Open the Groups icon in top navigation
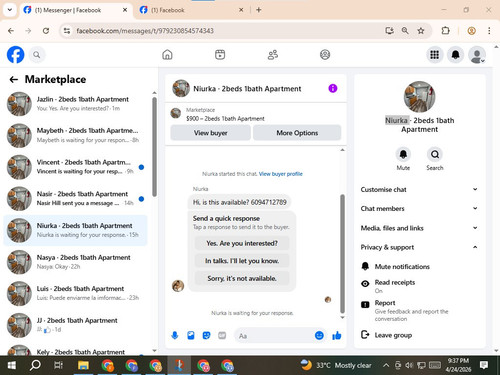Image resolution: width=500 pixels, height=375 pixels. (325, 54)
